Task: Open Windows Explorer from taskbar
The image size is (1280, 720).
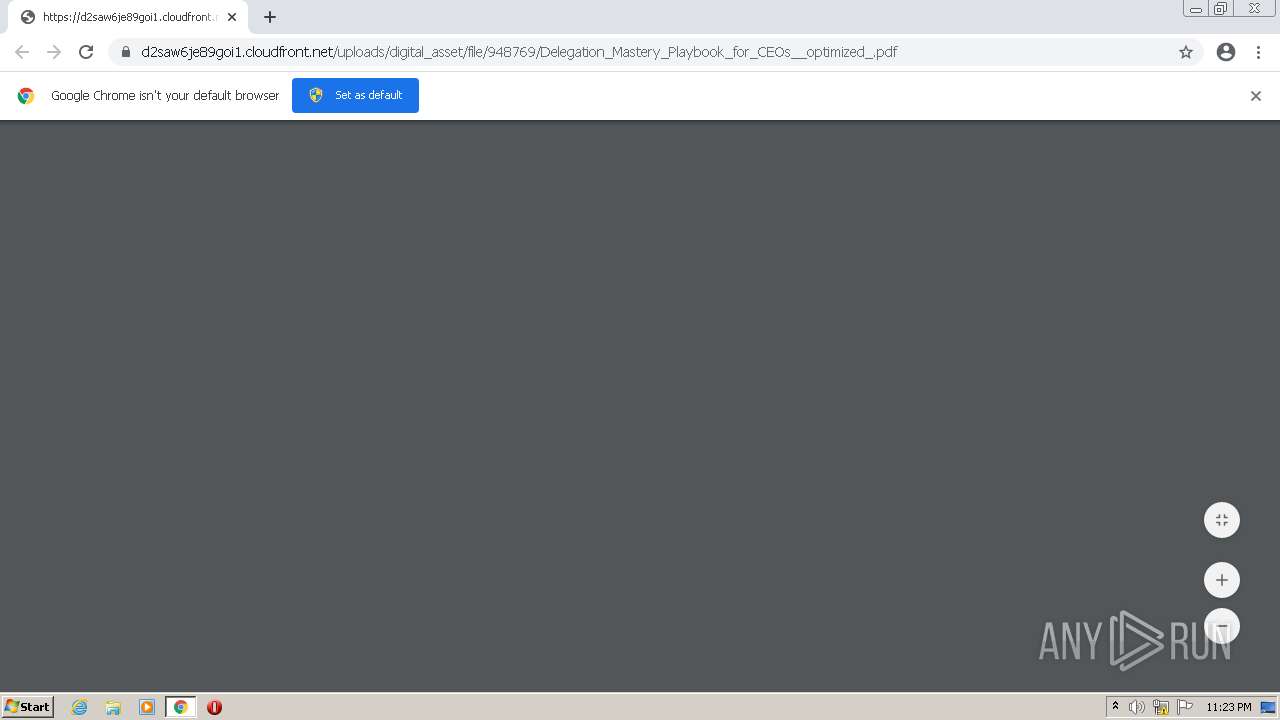Action: click(x=113, y=707)
